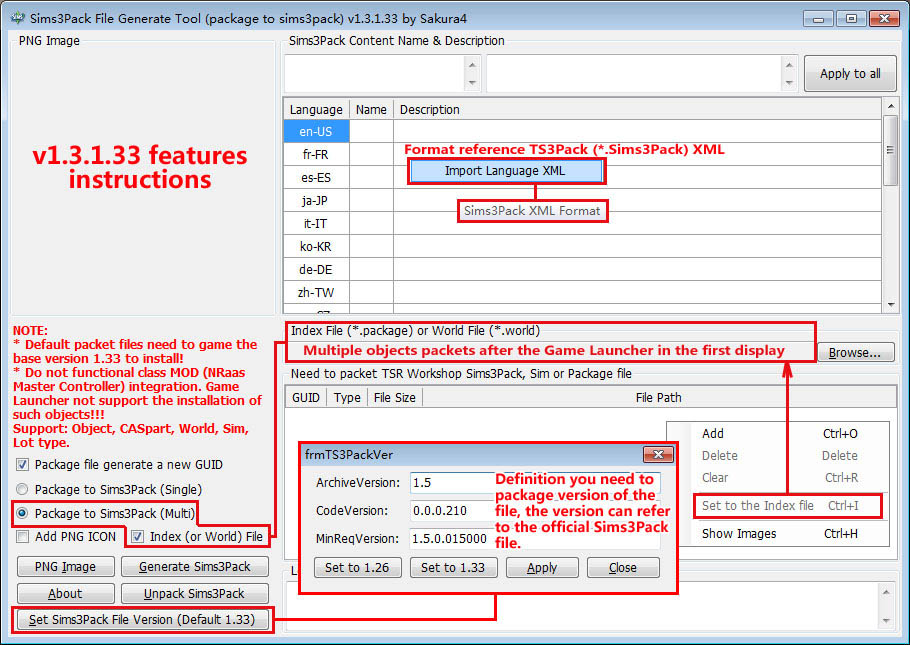Image resolution: width=910 pixels, height=645 pixels.
Task: Click the Apply to all button
Action: [x=850, y=74]
